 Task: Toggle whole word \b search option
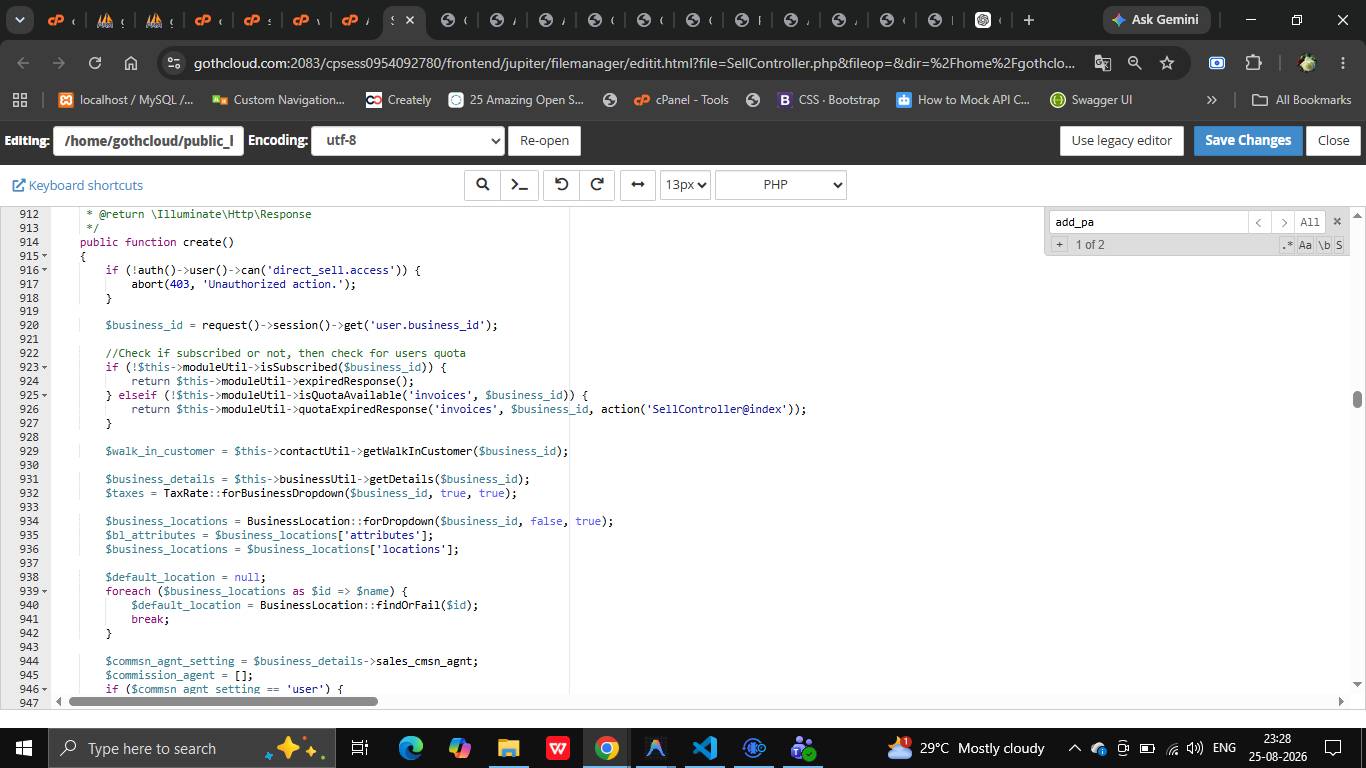tap(1324, 245)
